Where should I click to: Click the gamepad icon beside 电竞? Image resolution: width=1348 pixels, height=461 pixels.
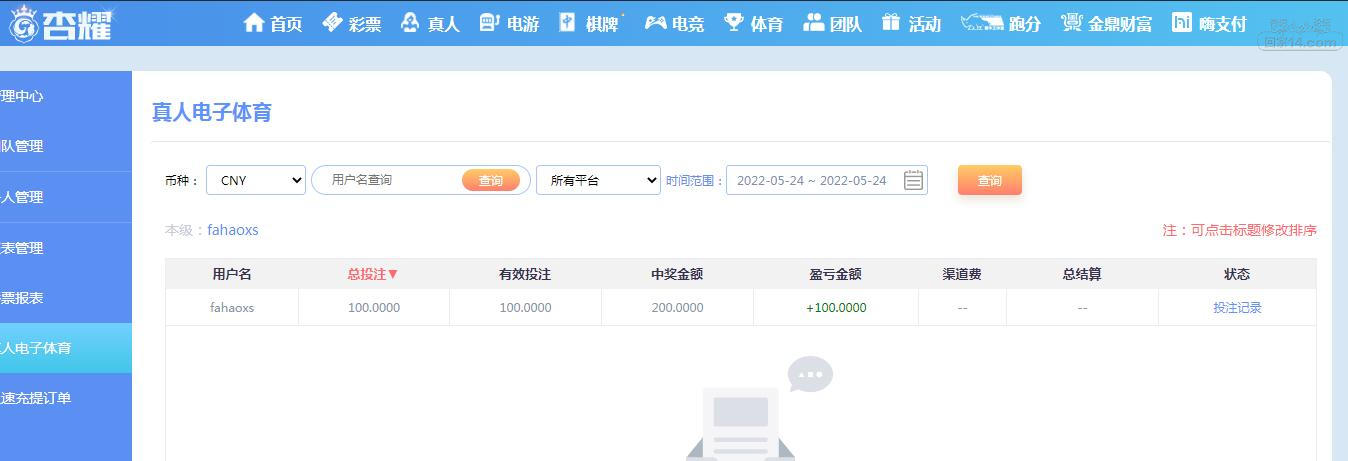coord(655,22)
